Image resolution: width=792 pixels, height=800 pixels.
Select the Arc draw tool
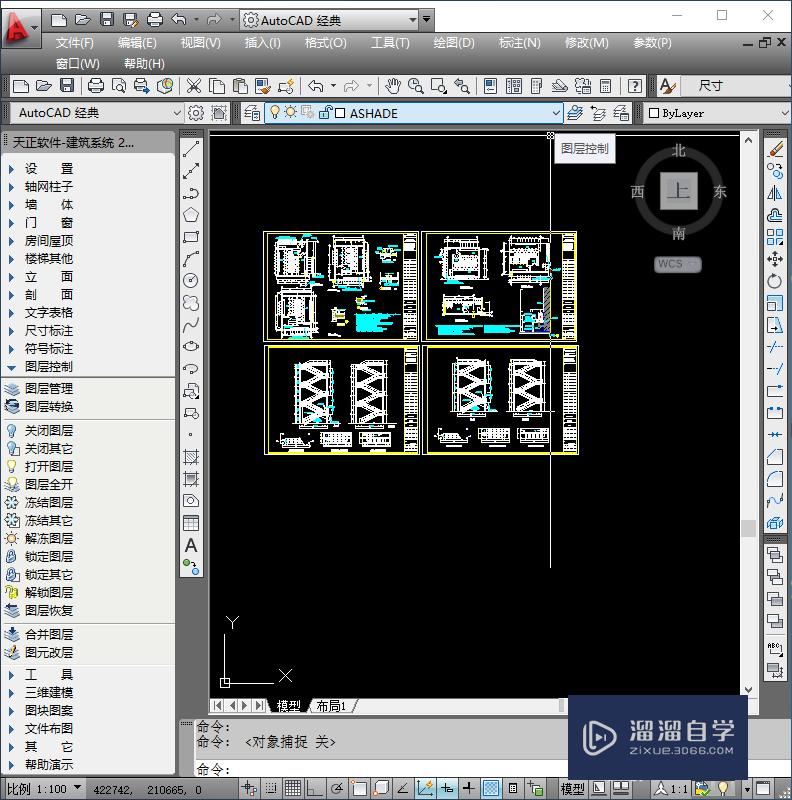tap(191, 259)
